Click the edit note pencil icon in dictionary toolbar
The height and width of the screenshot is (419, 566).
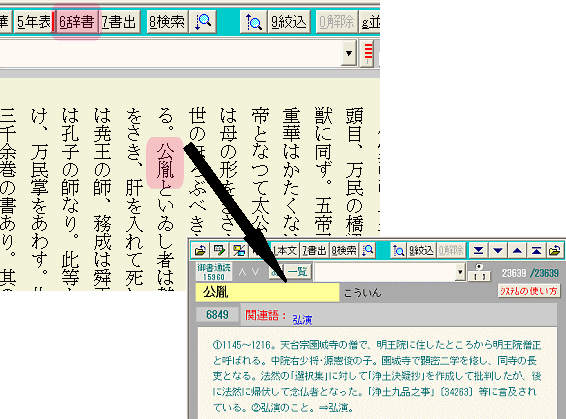[219, 250]
